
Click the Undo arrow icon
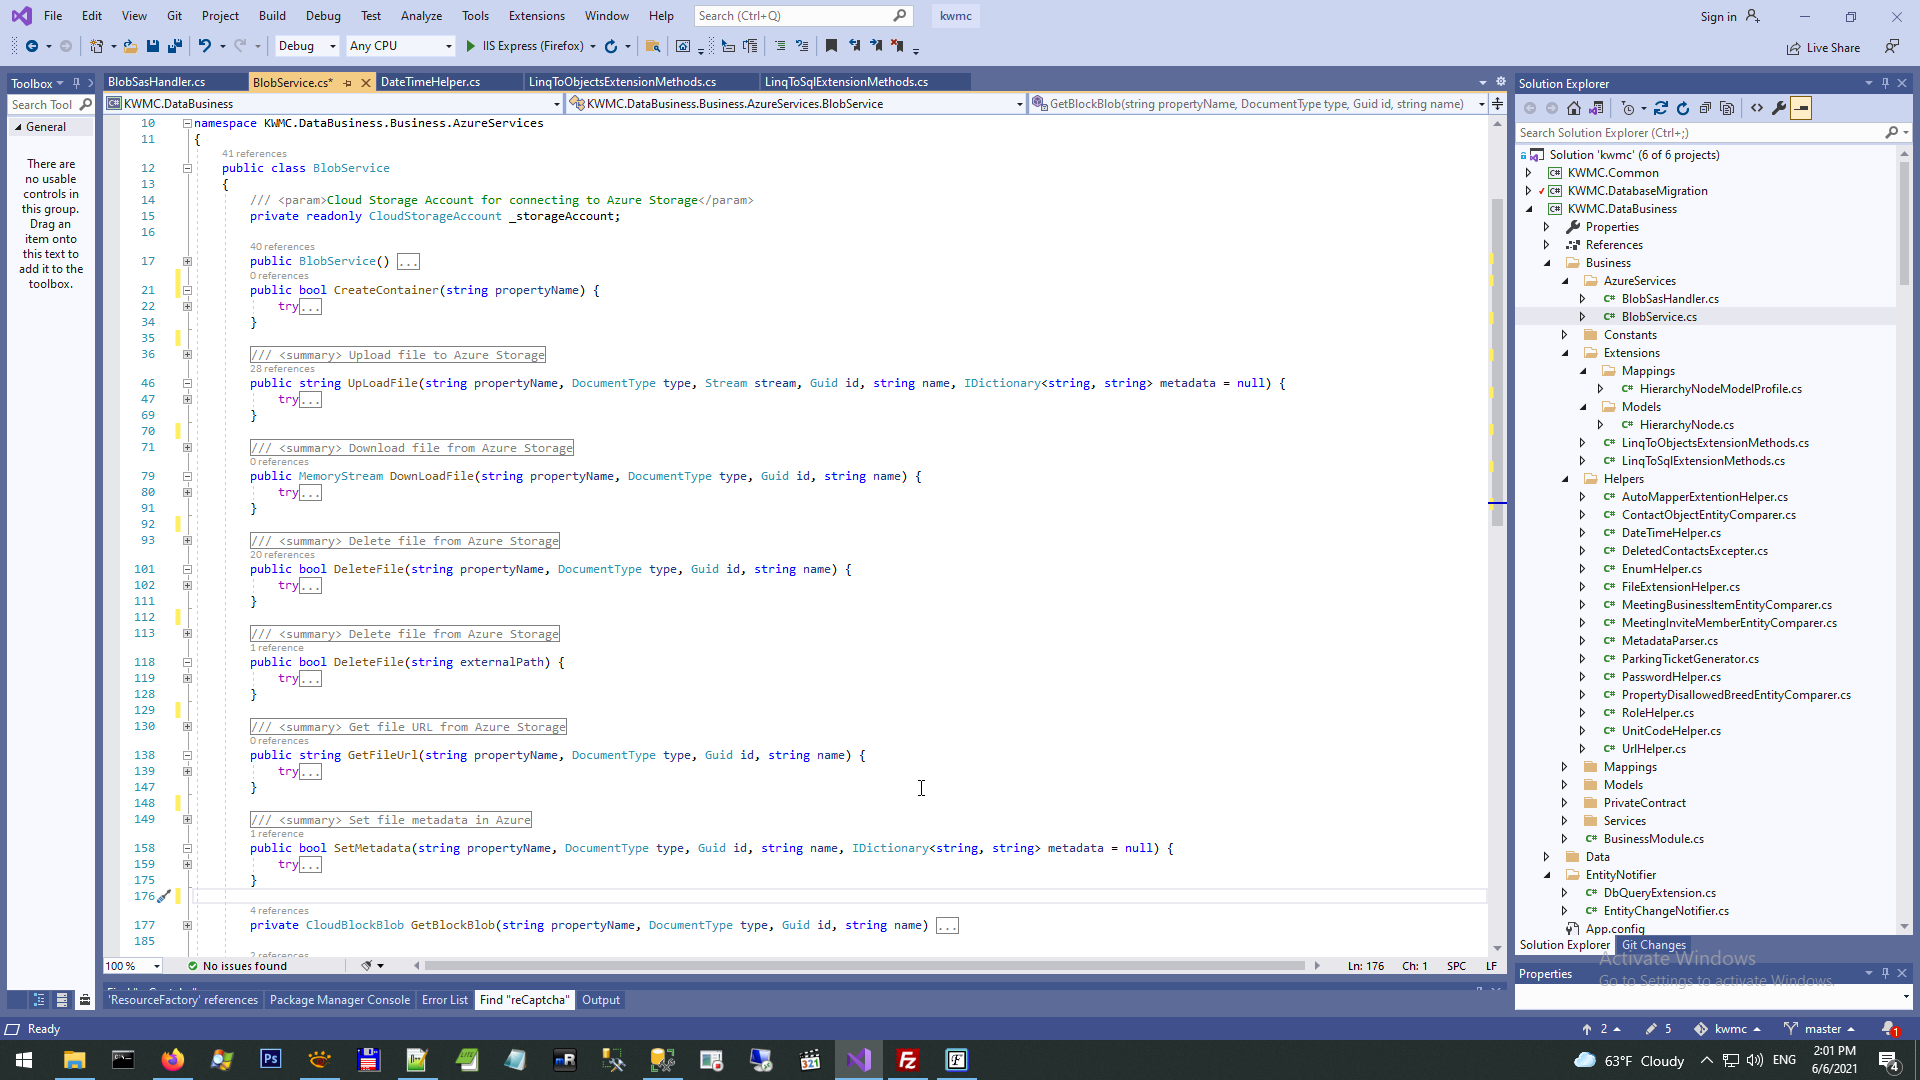coord(204,46)
